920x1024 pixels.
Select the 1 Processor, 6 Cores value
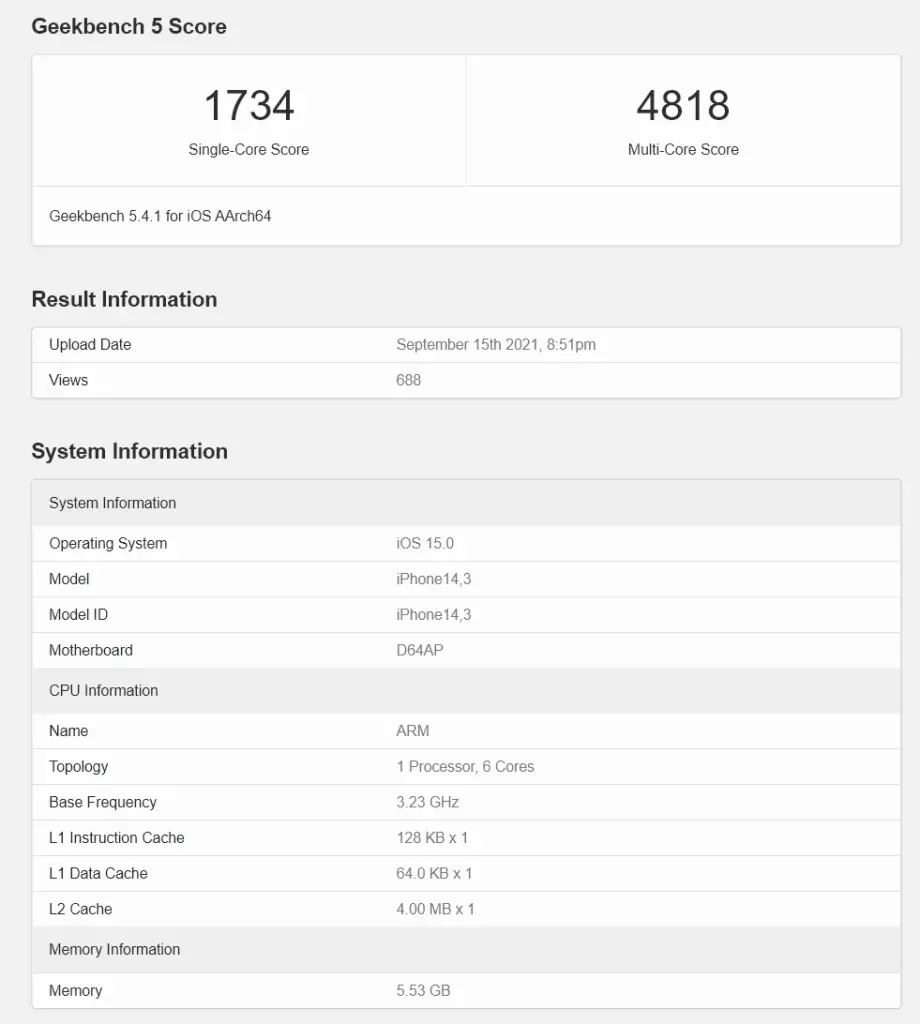click(465, 767)
